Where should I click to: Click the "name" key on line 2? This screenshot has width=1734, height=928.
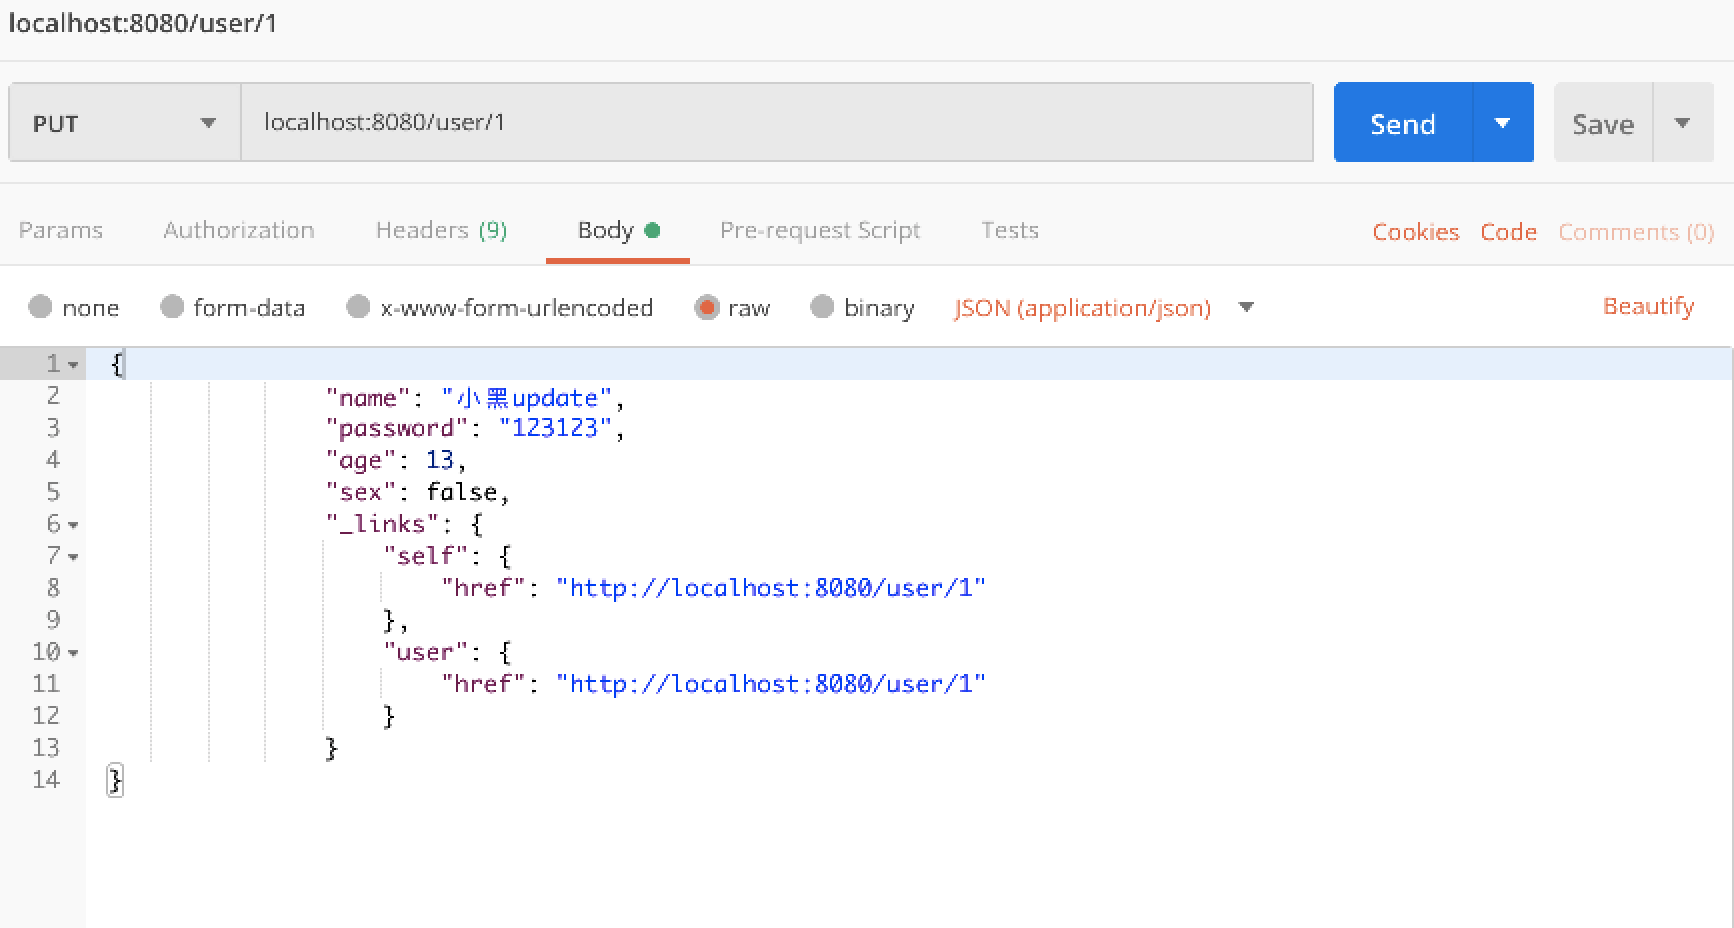coord(368,397)
